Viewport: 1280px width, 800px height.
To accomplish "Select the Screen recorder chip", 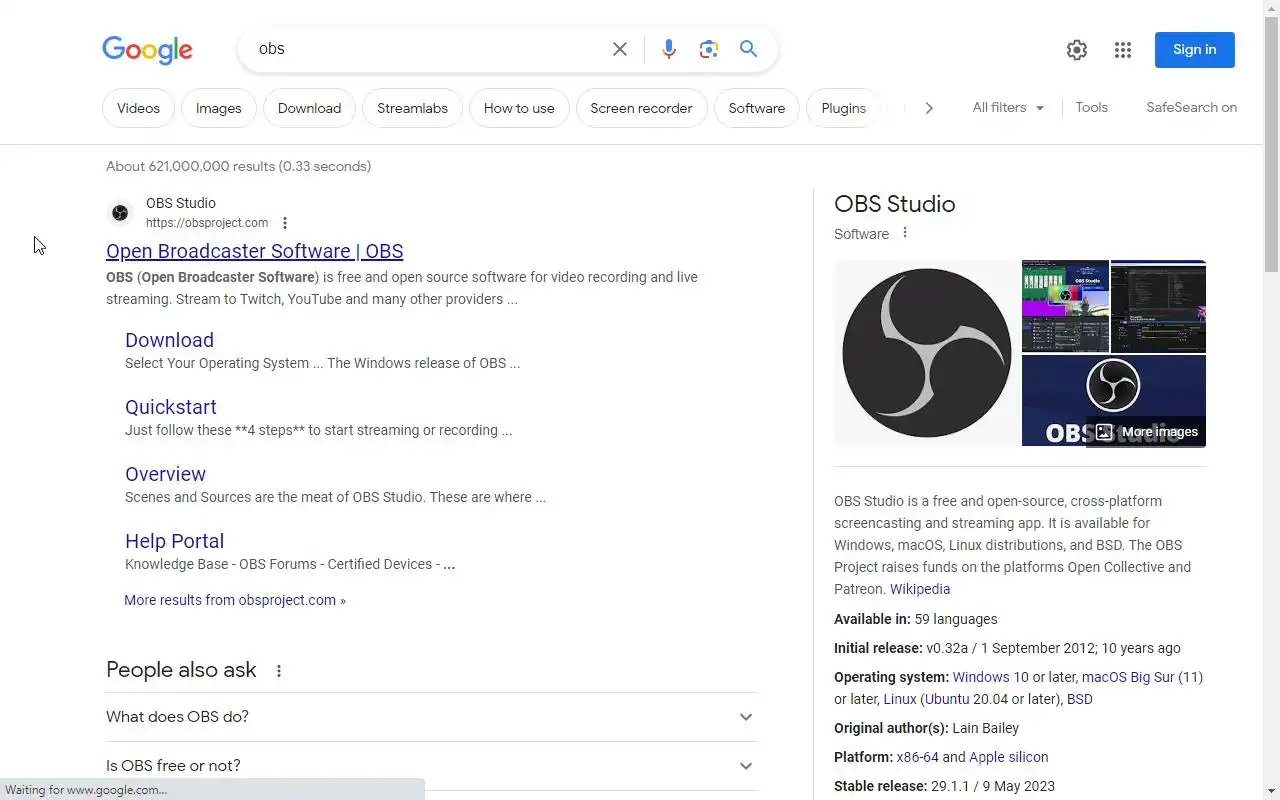I will [x=642, y=108].
